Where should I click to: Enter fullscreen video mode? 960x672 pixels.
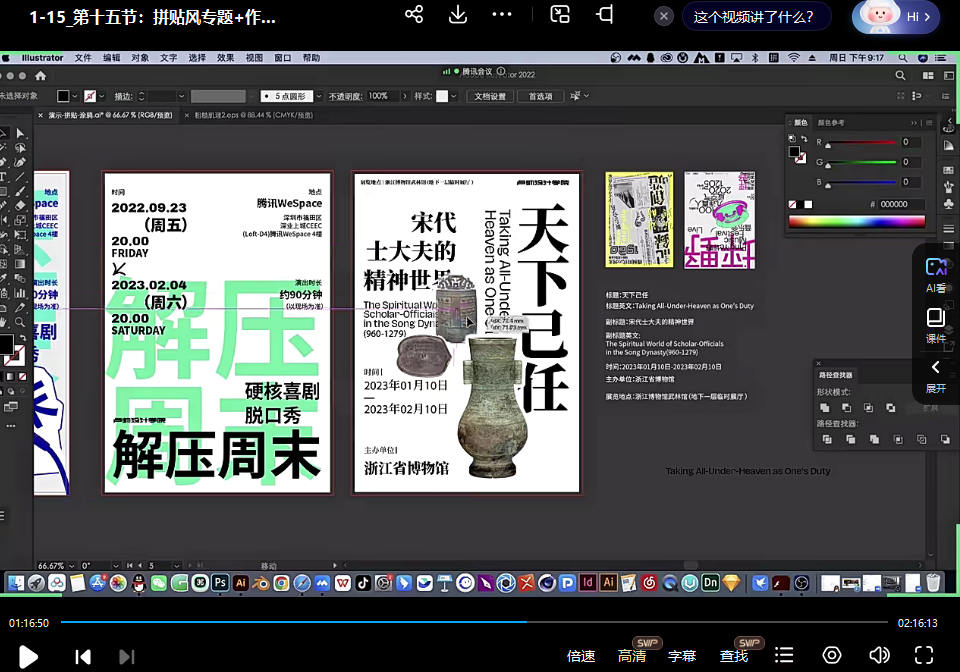[924, 655]
